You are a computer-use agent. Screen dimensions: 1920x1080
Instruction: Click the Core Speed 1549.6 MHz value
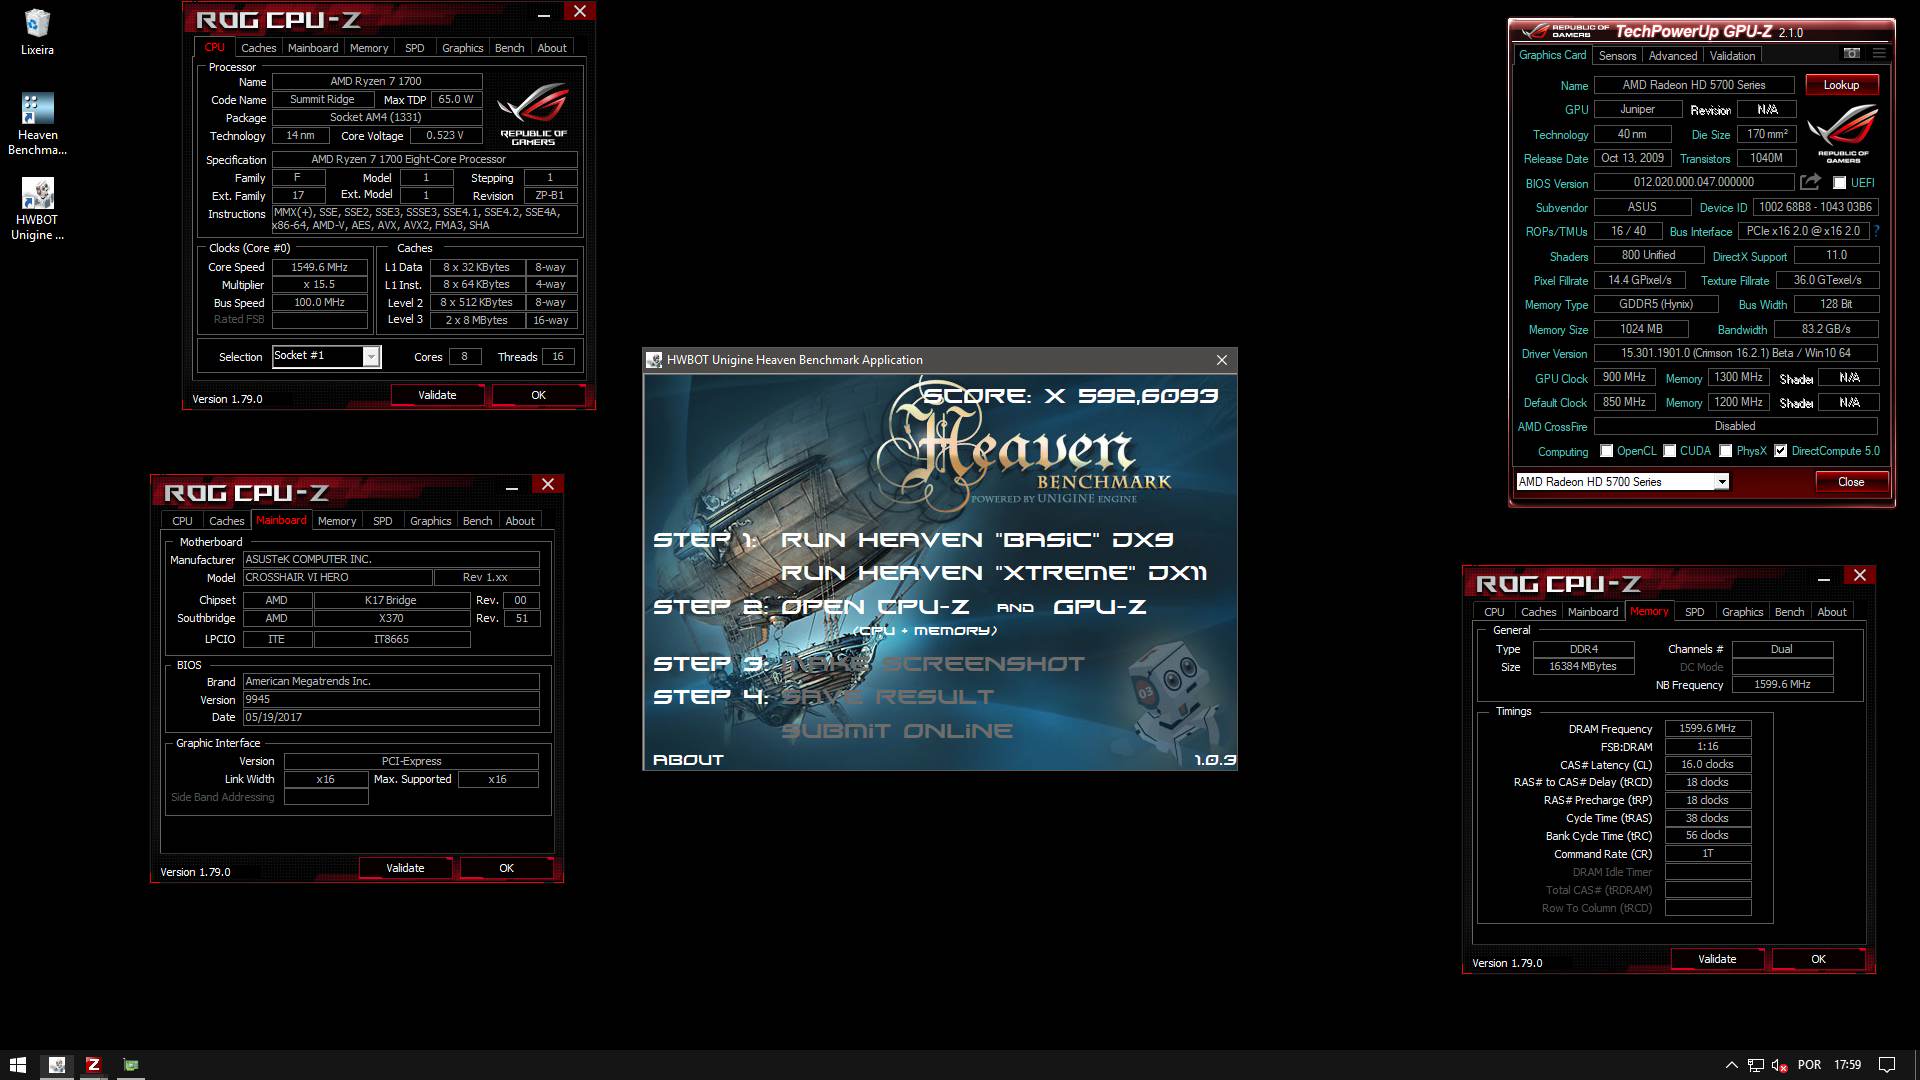coord(319,267)
